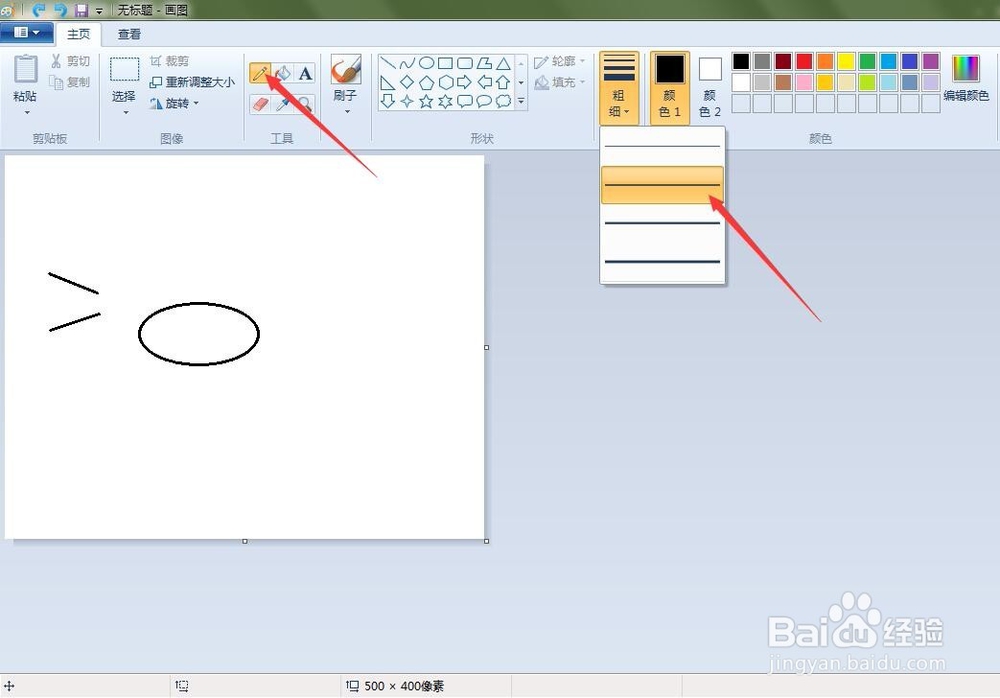Select the Text tool (A)
The width and height of the screenshot is (1000, 698).
coord(305,73)
